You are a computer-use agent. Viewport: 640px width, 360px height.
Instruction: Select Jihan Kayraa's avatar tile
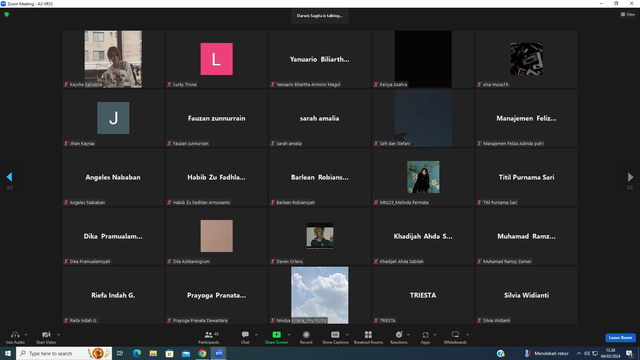point(113,118)
